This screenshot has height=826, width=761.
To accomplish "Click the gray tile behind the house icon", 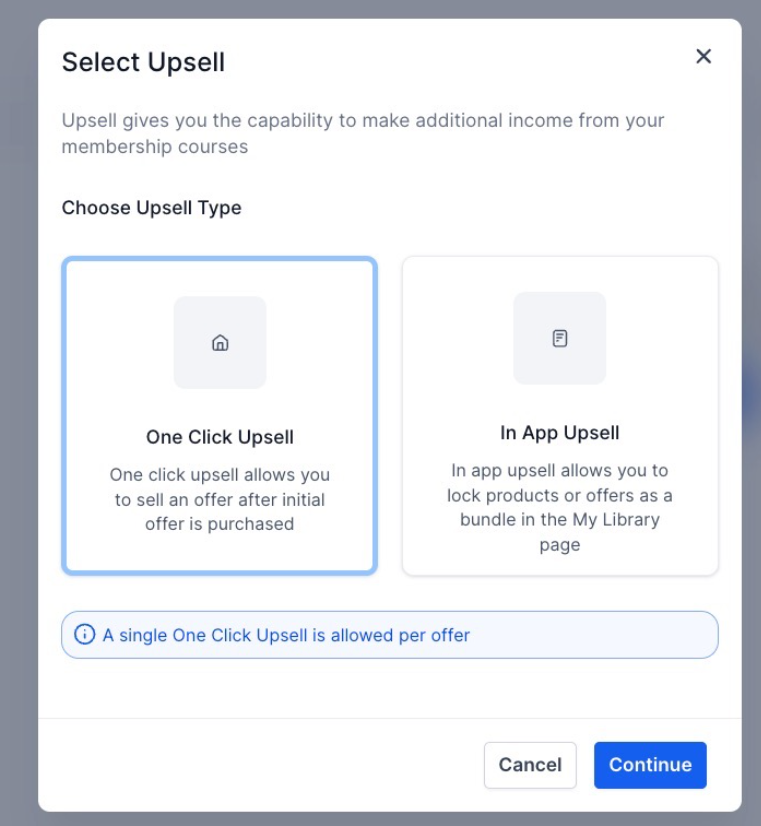I will (x=190, y=315).
